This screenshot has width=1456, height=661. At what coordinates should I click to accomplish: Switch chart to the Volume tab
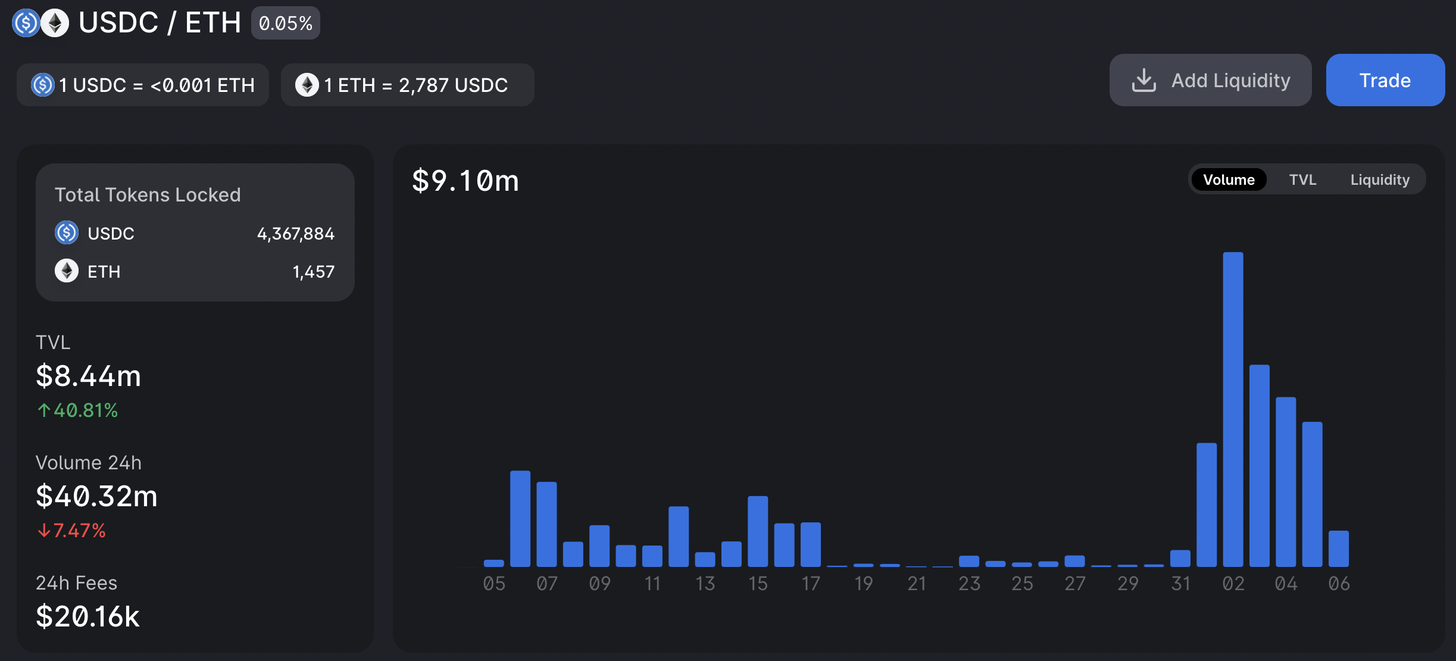tap(1229, 180)
